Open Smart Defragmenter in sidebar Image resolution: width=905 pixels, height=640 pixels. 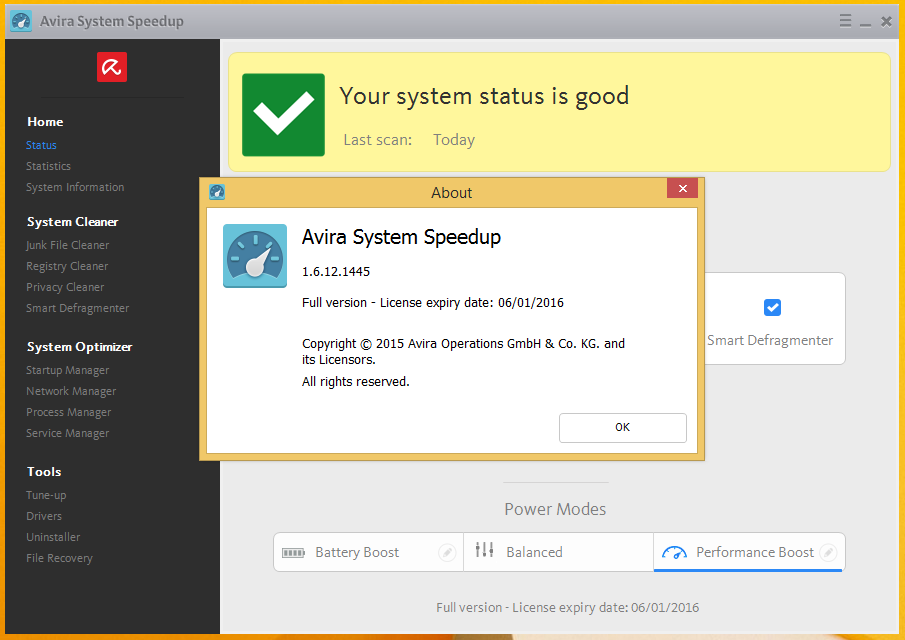[x=77, y=309]
